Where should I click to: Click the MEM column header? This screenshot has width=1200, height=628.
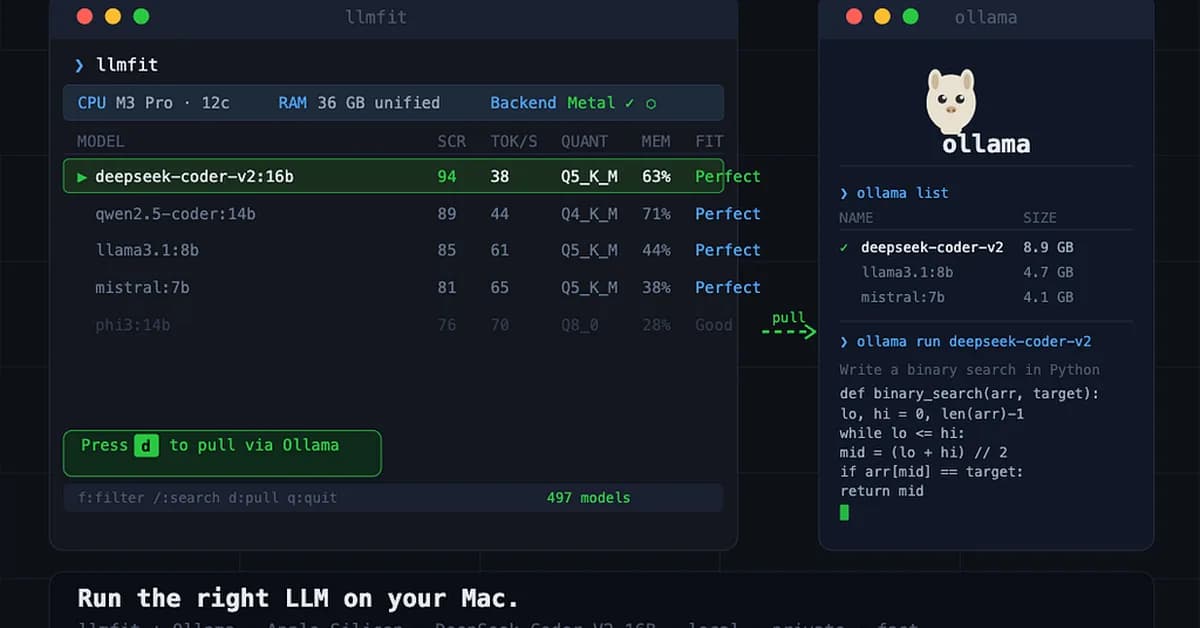pyautogui.click(x=656, y=141)
